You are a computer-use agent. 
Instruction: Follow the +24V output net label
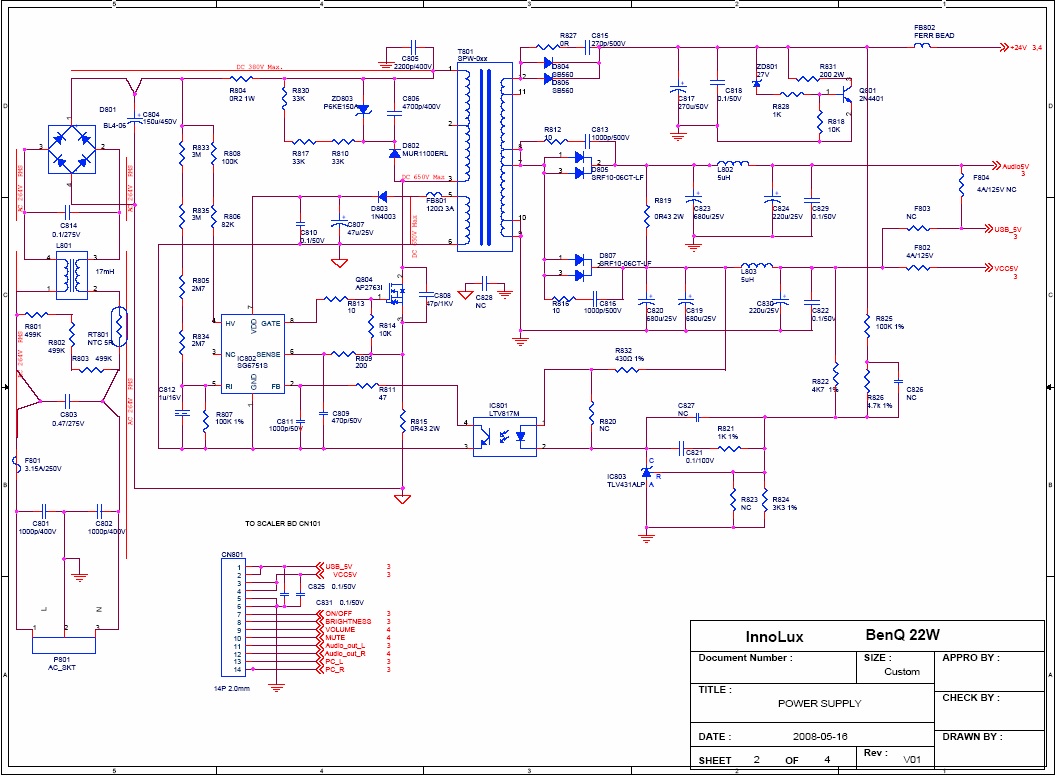[x=1018, y=47]
